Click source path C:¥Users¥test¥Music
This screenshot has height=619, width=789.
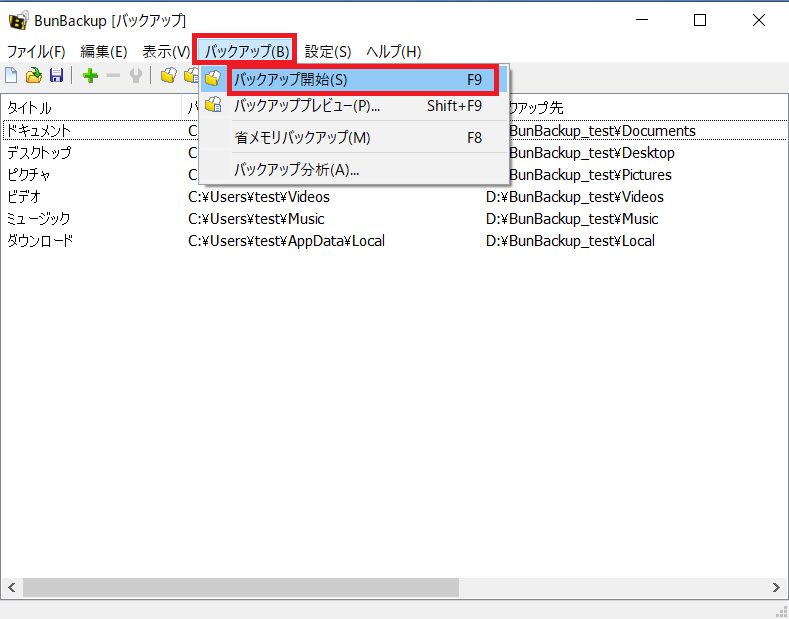click(x=256, y=219)
